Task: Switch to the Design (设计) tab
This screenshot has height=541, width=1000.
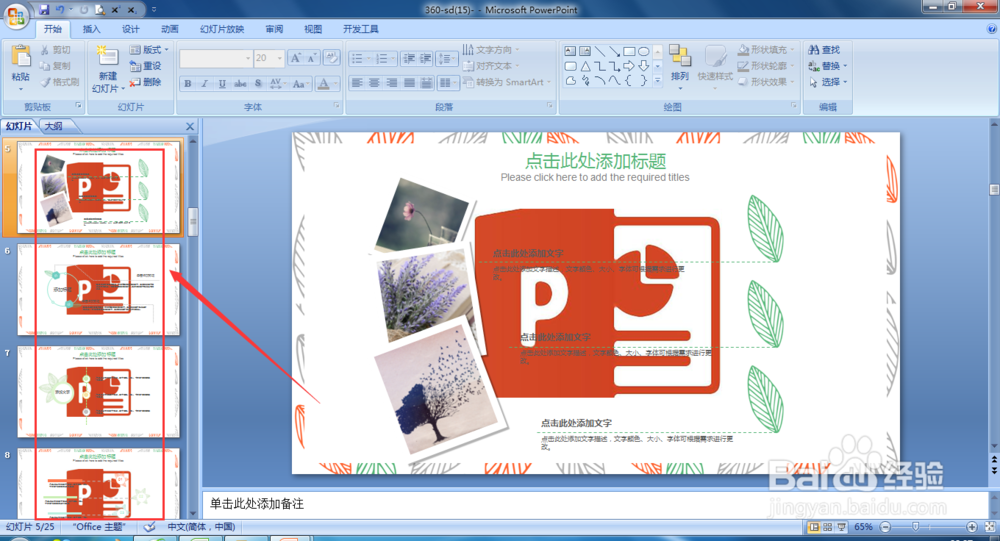Action: click(131, 29)
